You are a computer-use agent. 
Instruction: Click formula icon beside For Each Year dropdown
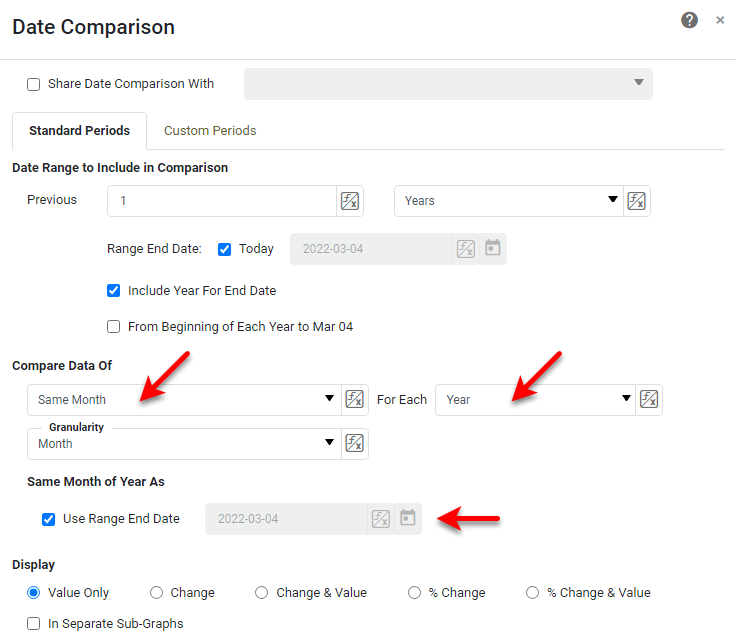pos(649,400)
